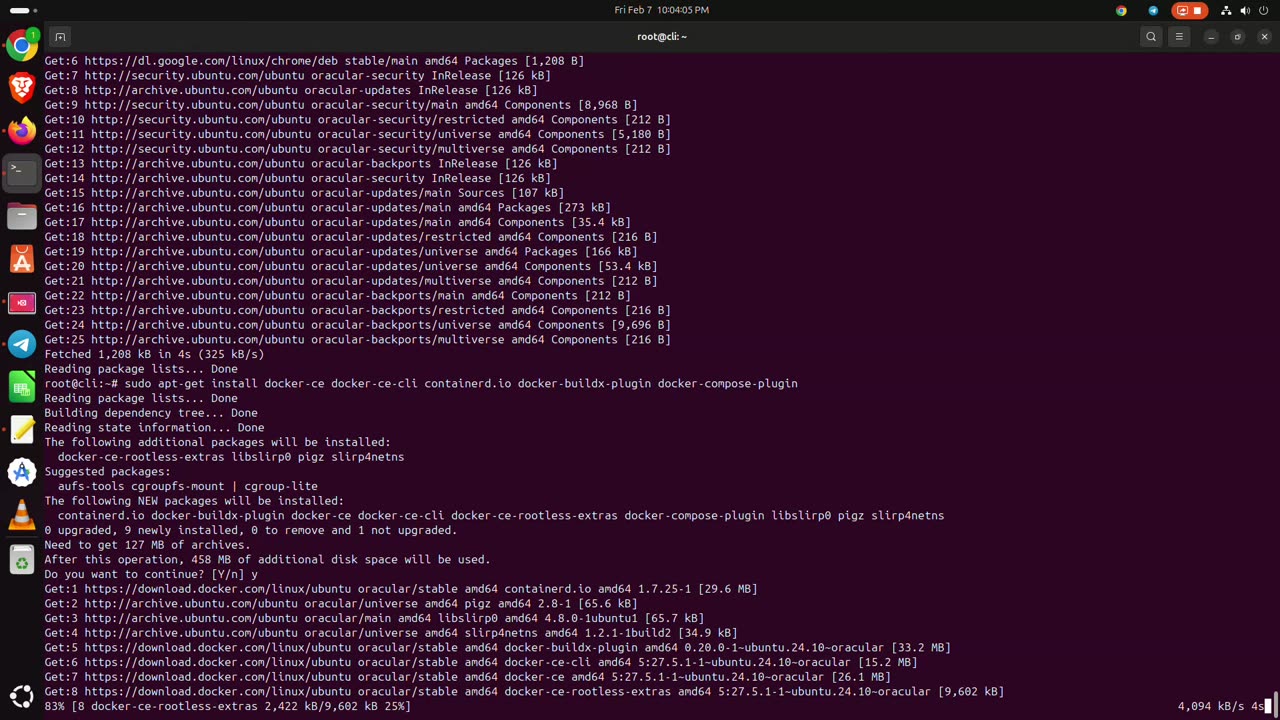
Task: Click the 'Get:25' backports/multiverse Components line
Action: tap(357, 340)
